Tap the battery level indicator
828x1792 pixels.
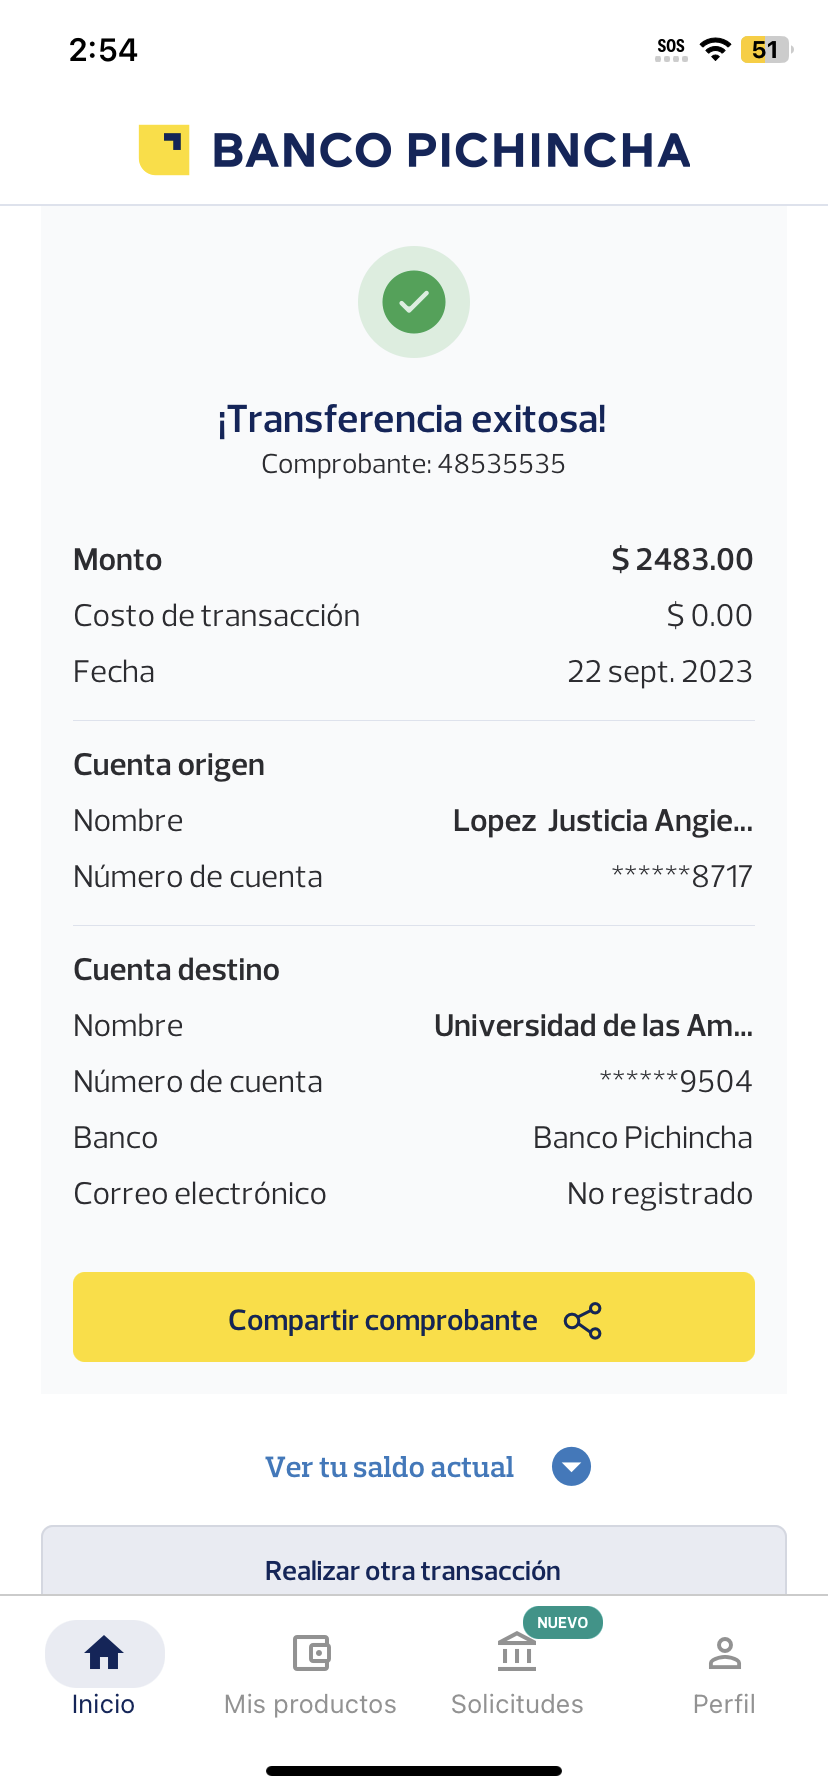[766, 49]
